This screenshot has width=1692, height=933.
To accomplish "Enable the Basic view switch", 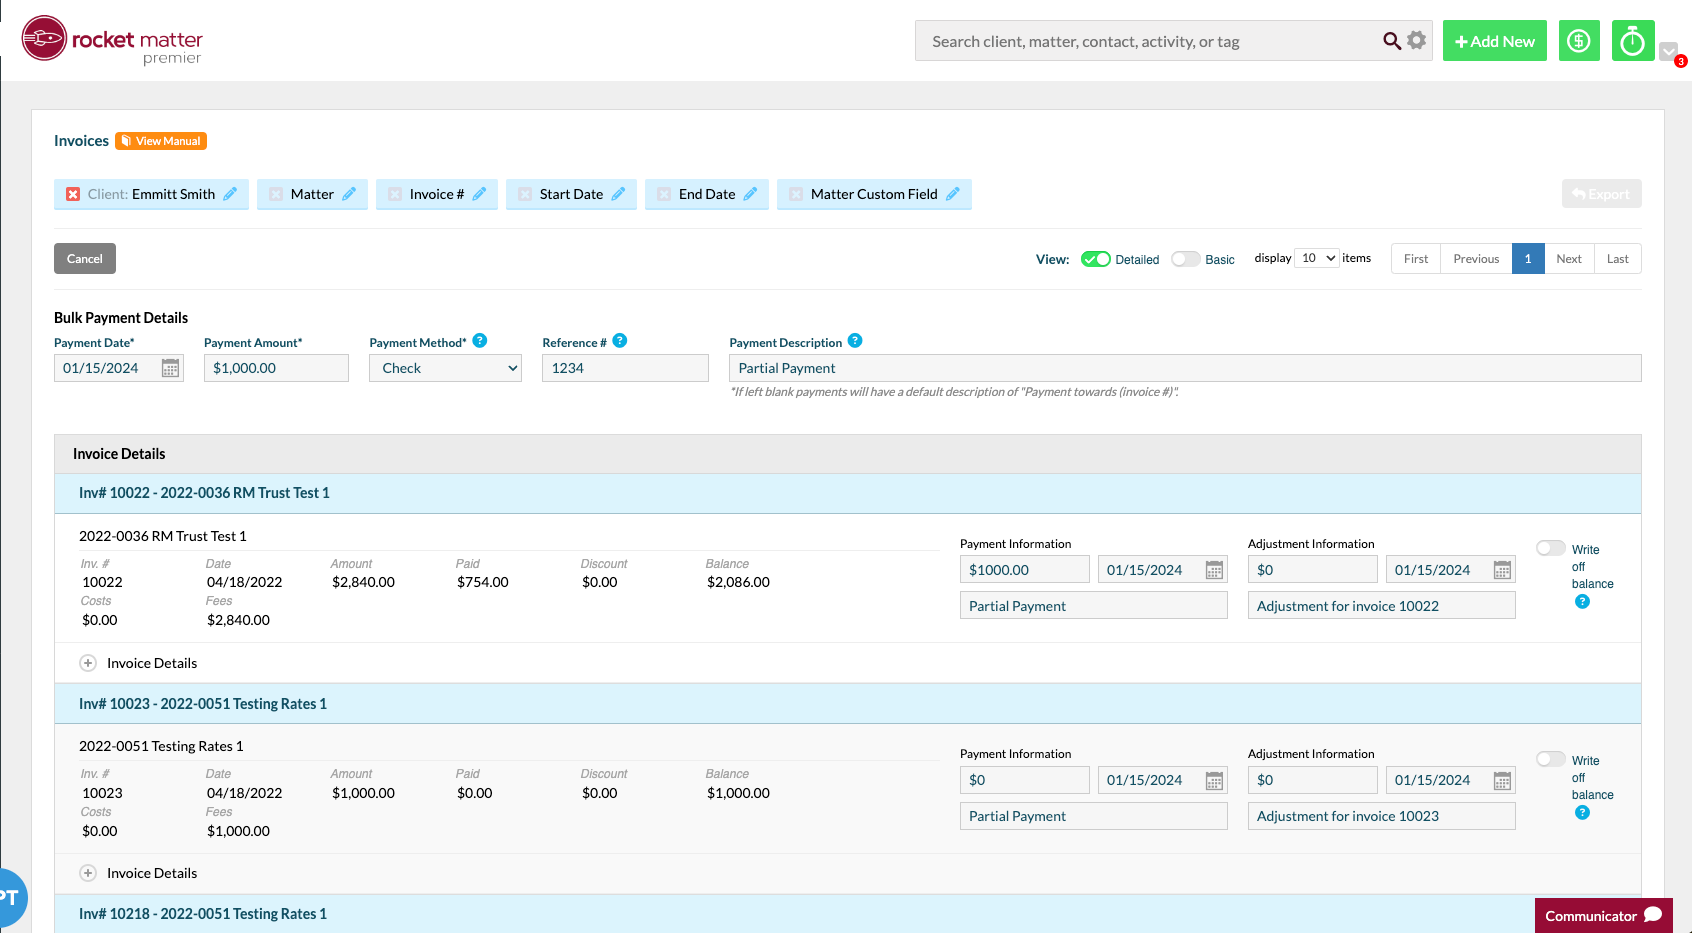I will [x=1186, y=259].
